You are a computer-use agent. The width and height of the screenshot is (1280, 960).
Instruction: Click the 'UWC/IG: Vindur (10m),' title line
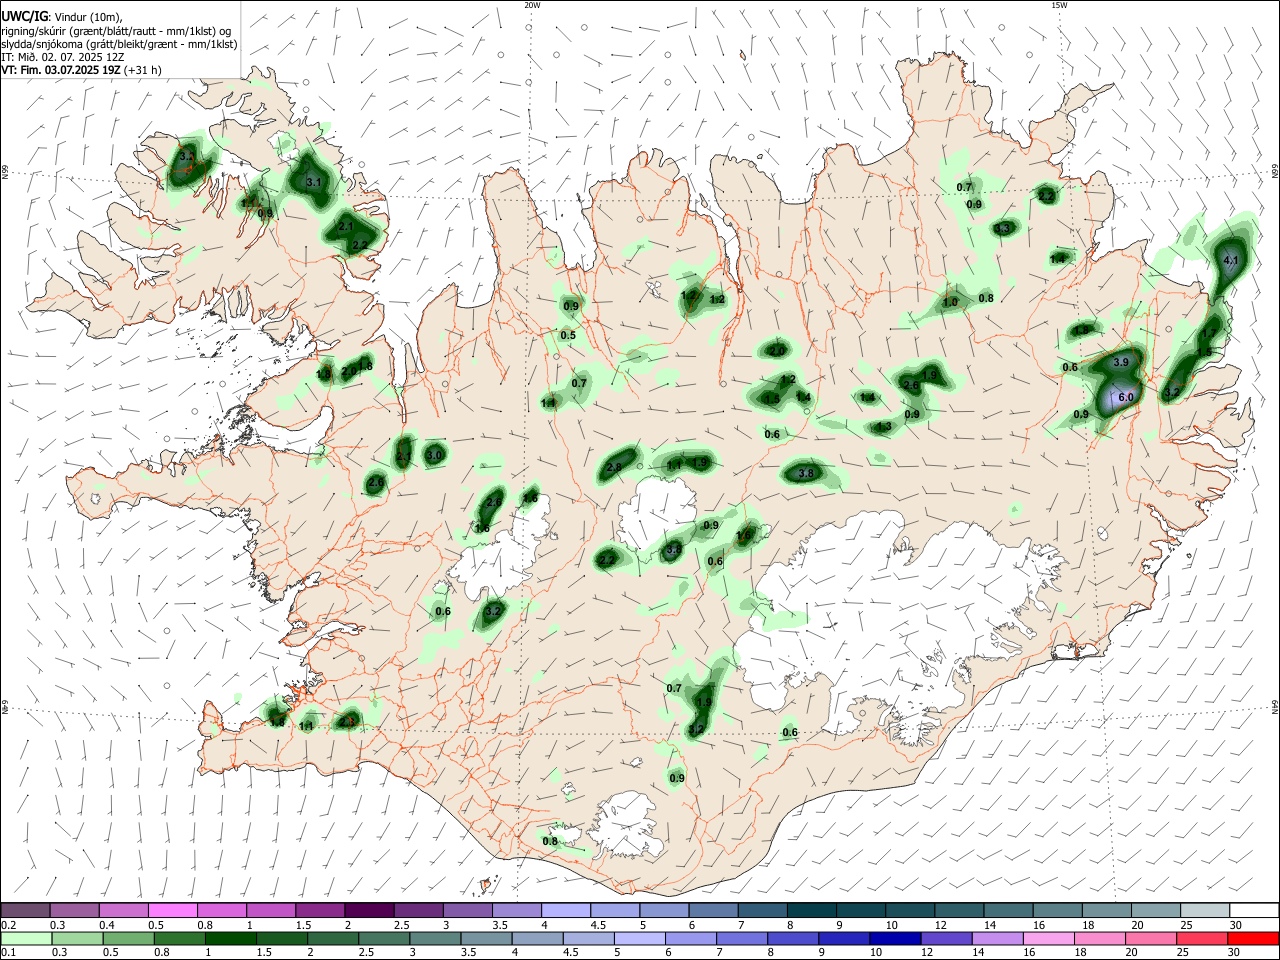pos(62,17)
